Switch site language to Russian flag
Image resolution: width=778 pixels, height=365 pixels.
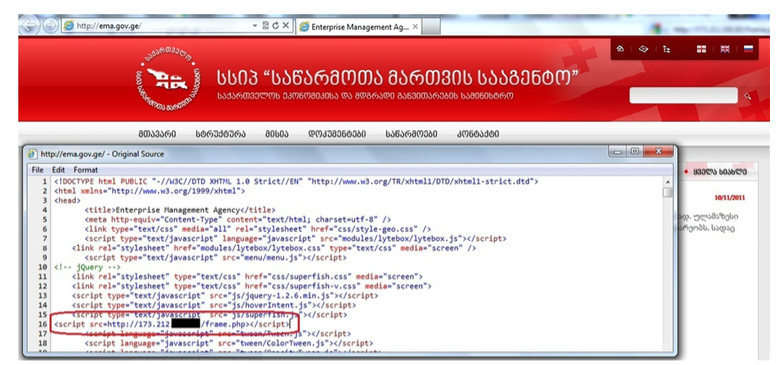click(748, 49)
